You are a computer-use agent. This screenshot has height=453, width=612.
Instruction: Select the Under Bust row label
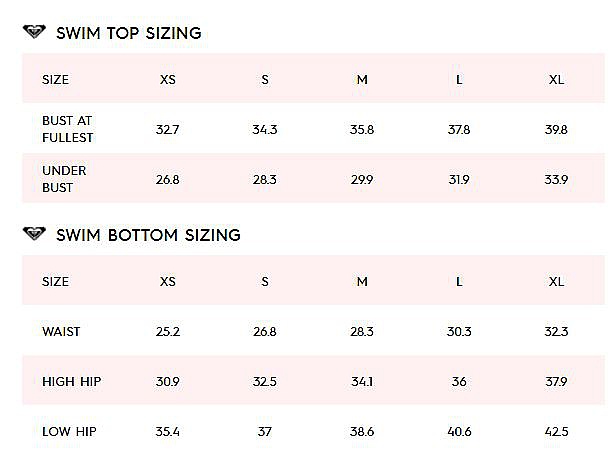click(64, 179)
